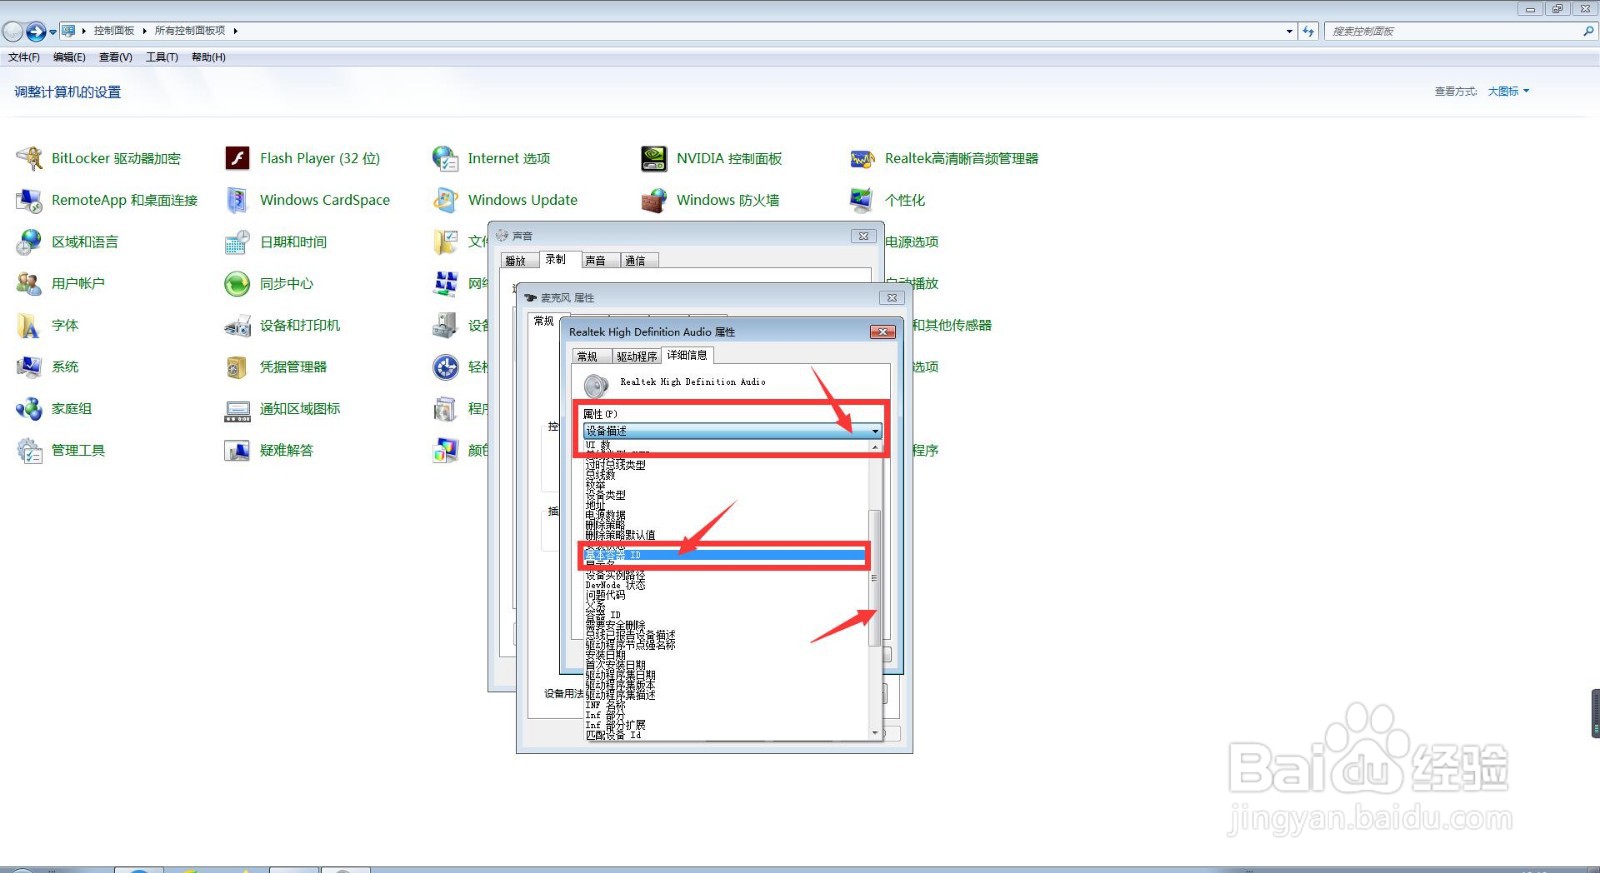This screenshot has height=873, width=1600.
Task: Open the 属性 combo box showing 设备描述
Action: (732, 431)
